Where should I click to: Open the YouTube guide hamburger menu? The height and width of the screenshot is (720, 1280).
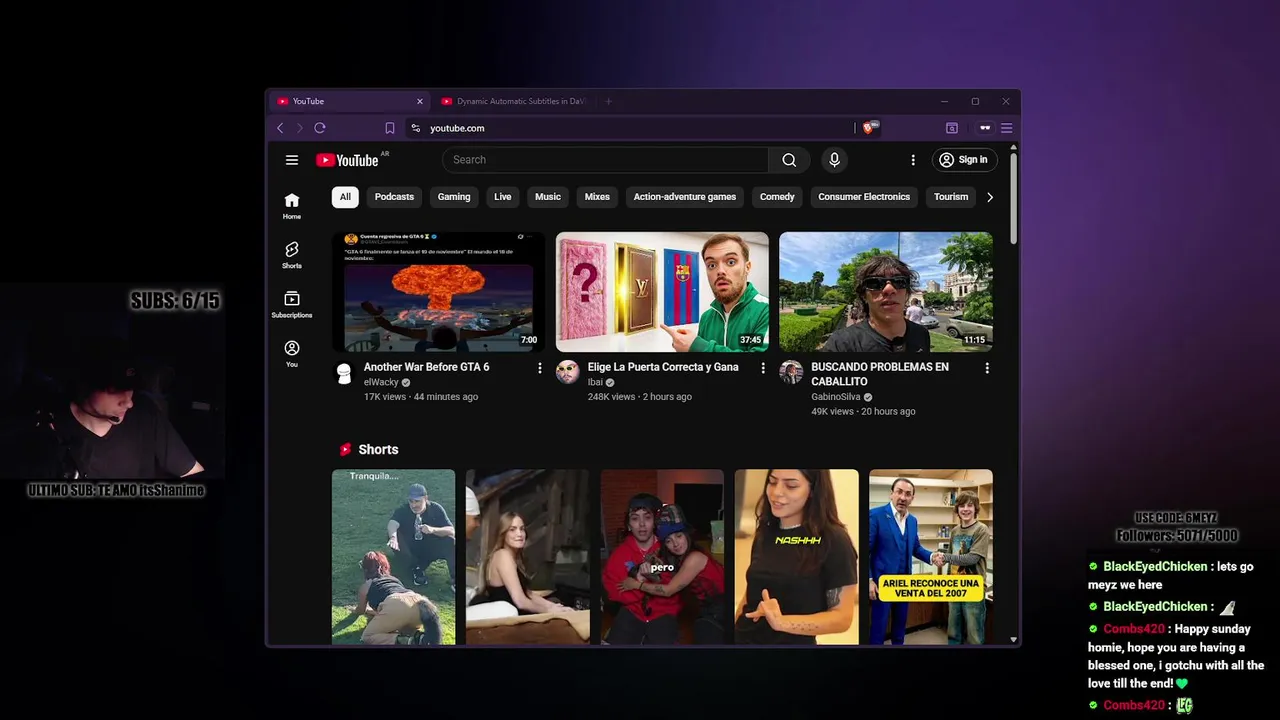[292, 160]
